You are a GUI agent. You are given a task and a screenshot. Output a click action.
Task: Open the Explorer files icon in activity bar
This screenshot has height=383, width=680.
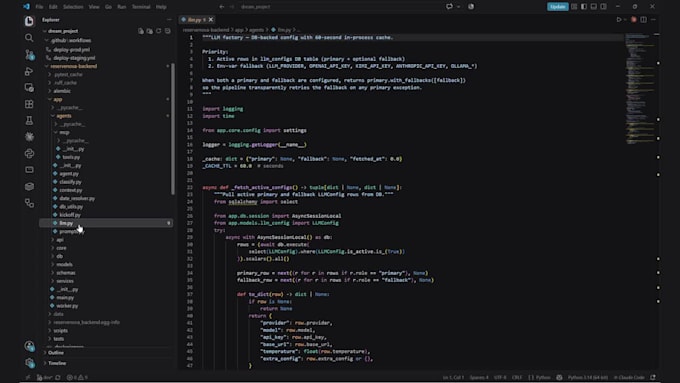(x=29, y=21)
